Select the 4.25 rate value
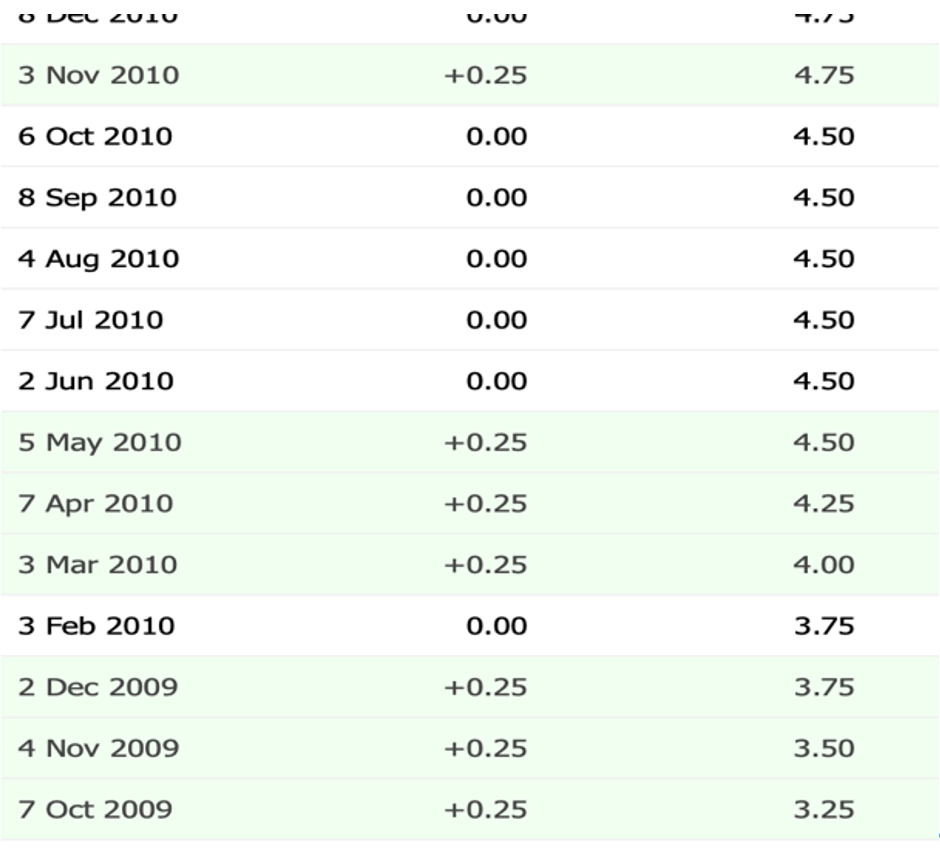This screenshot has height=848, width=940. click(824, 503)
